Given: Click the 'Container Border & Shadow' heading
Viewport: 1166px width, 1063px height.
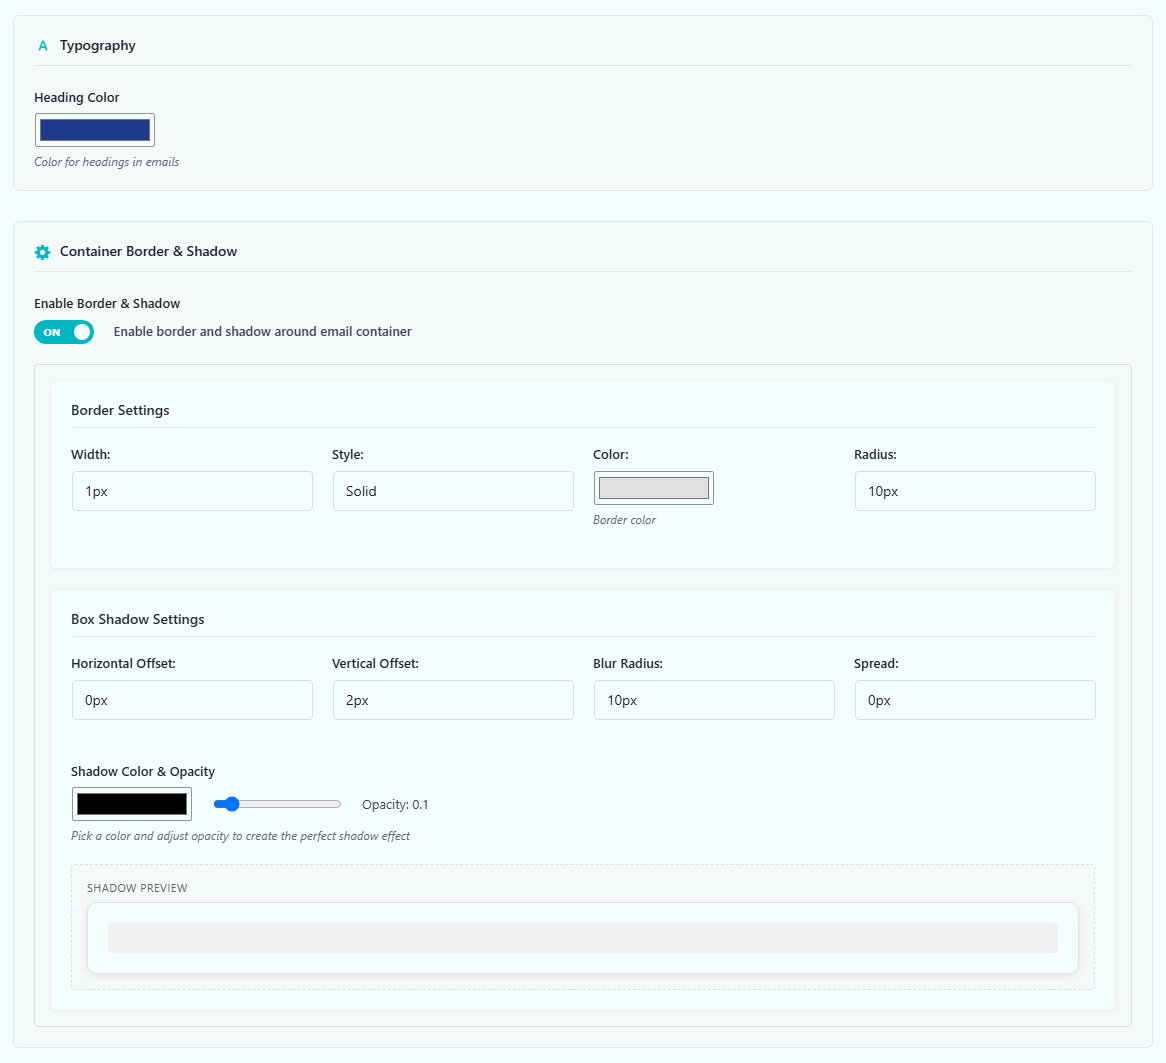Looking at the screenshot, I should click(x=149, y=251).
